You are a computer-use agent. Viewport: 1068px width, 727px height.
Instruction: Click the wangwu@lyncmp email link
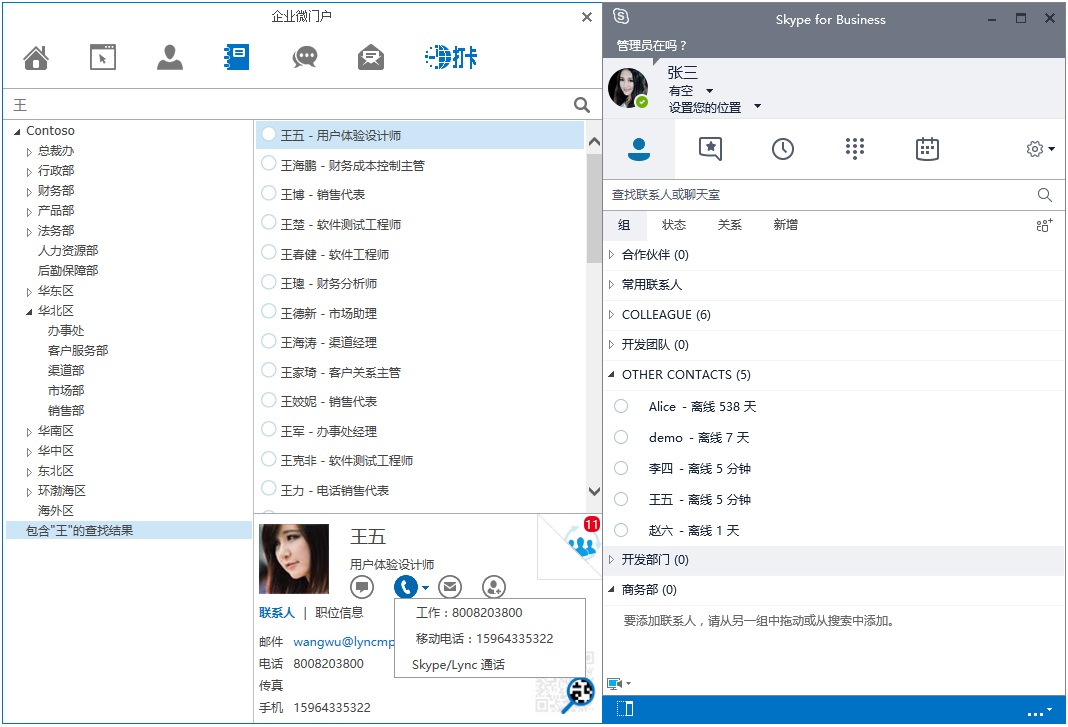pos(344,642)
